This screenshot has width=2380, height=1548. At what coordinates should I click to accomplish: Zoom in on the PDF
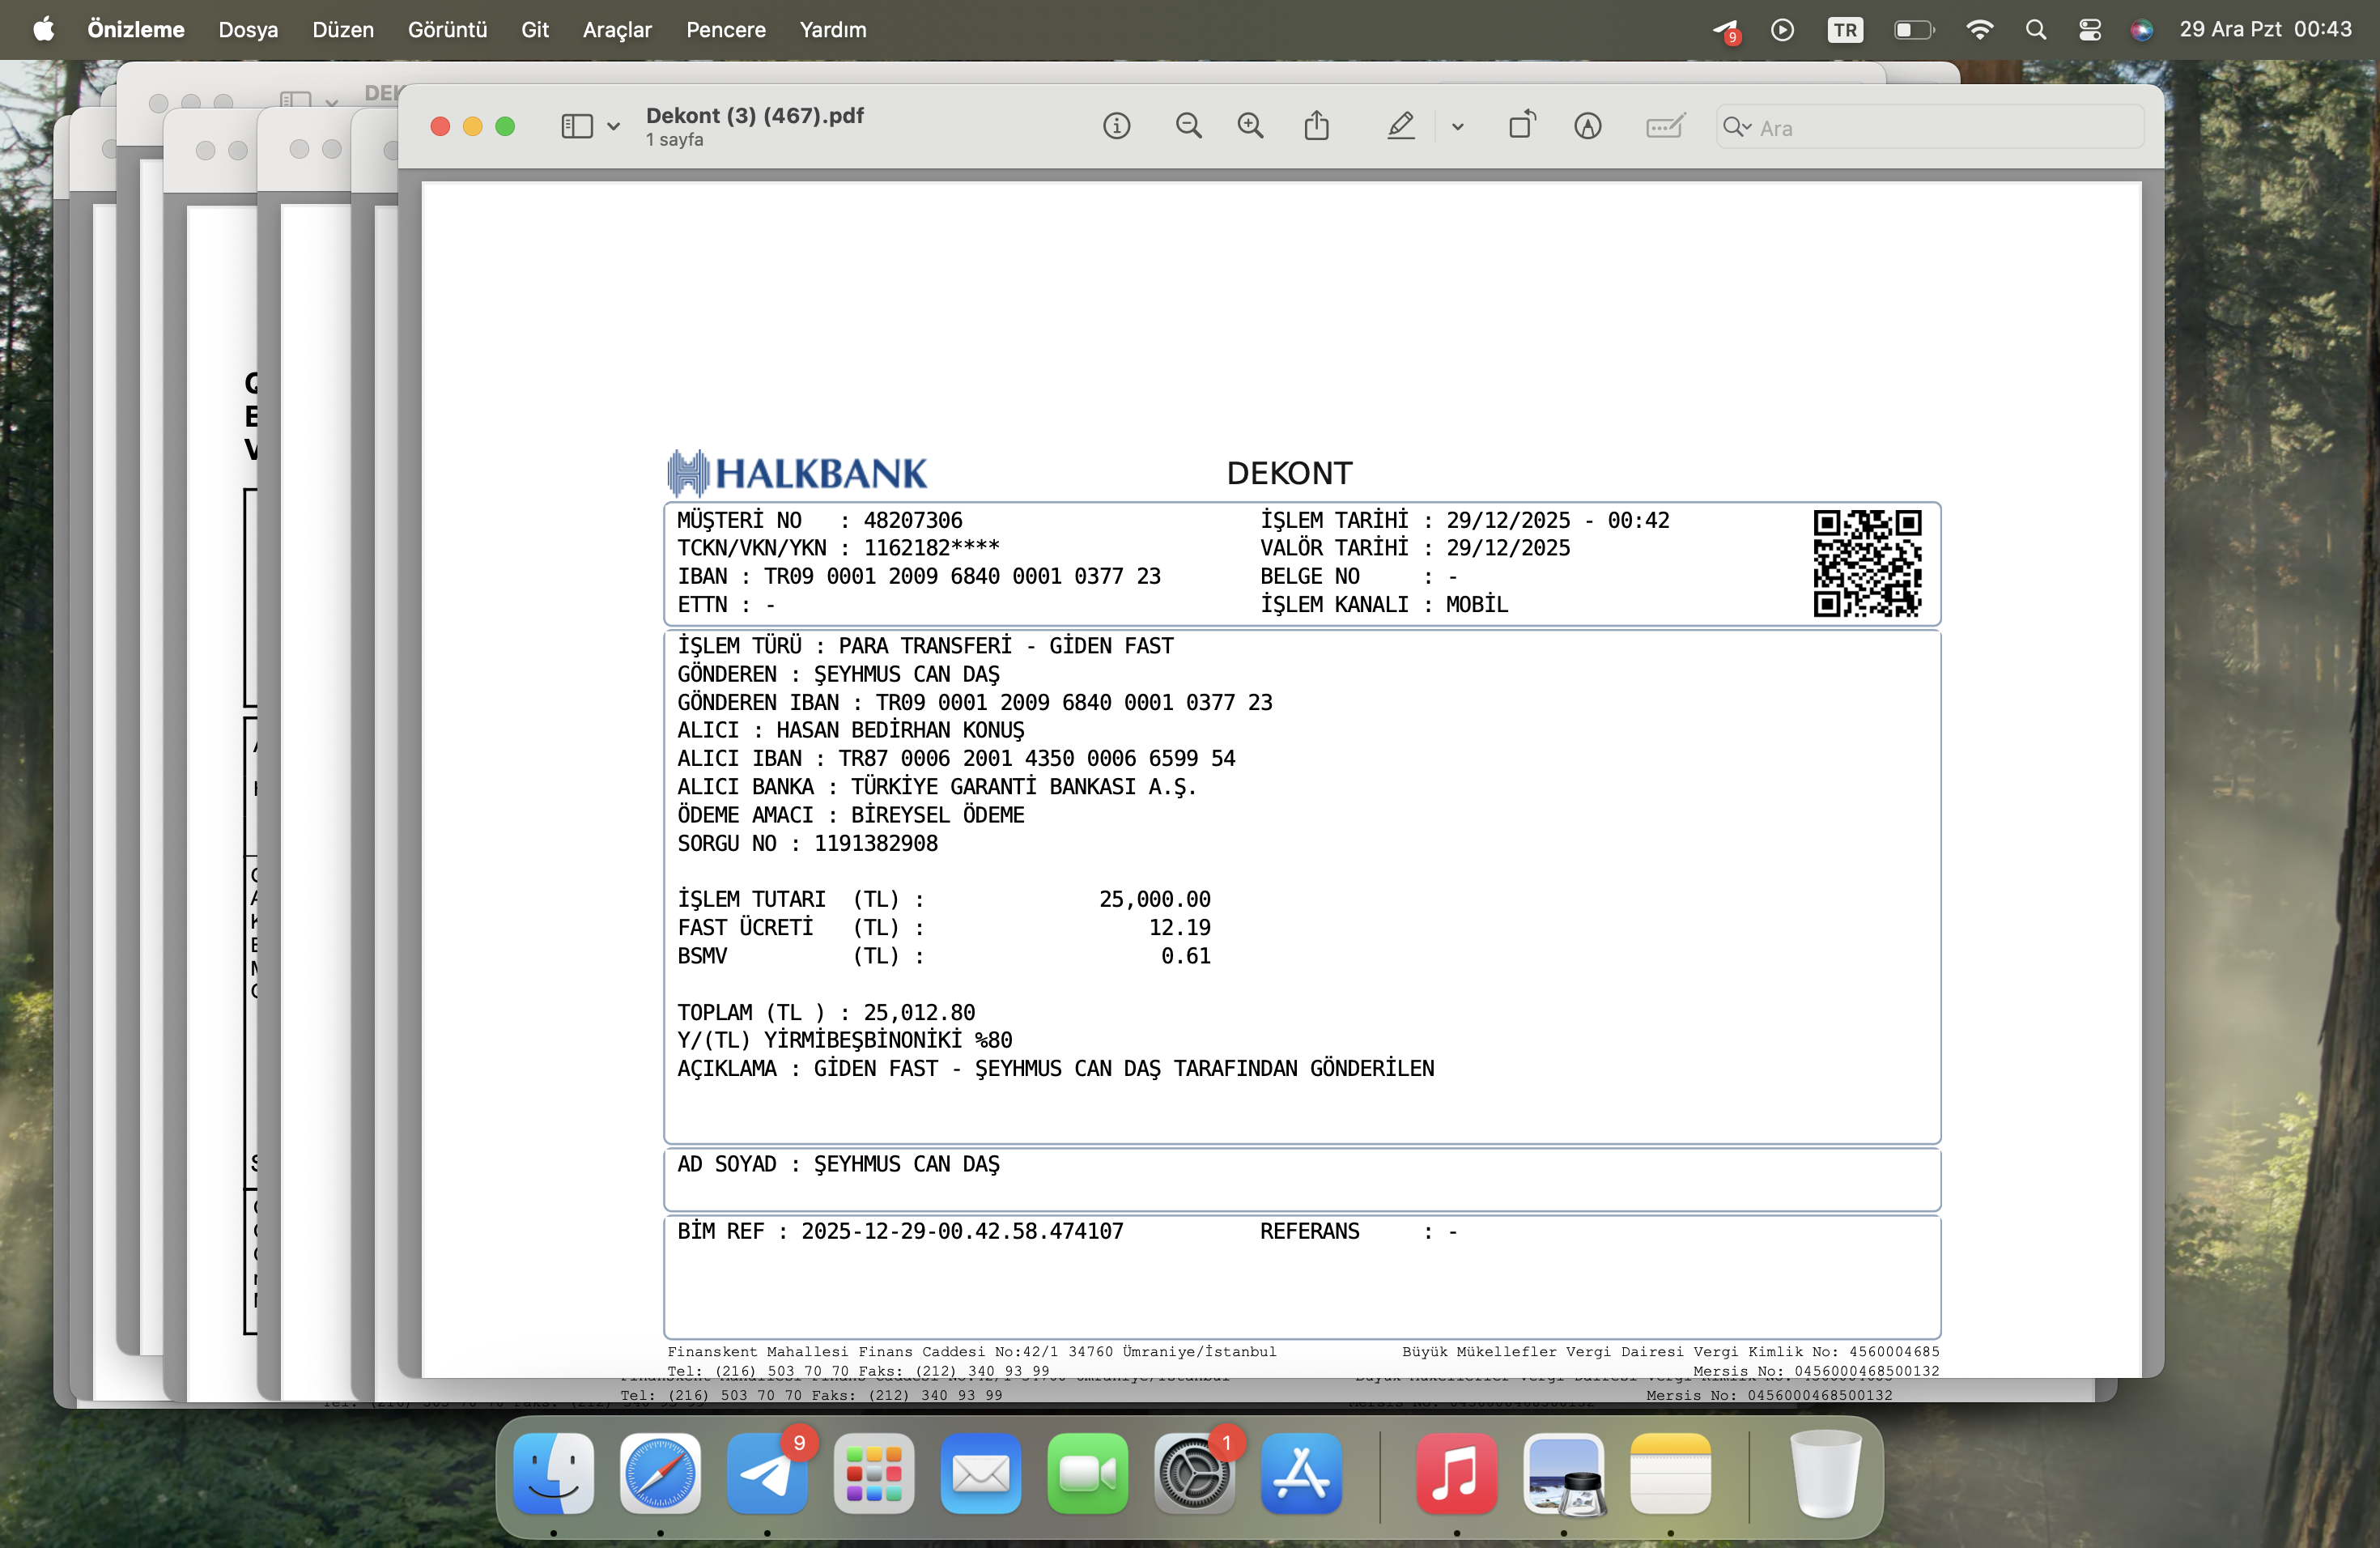coord(1250,126)
